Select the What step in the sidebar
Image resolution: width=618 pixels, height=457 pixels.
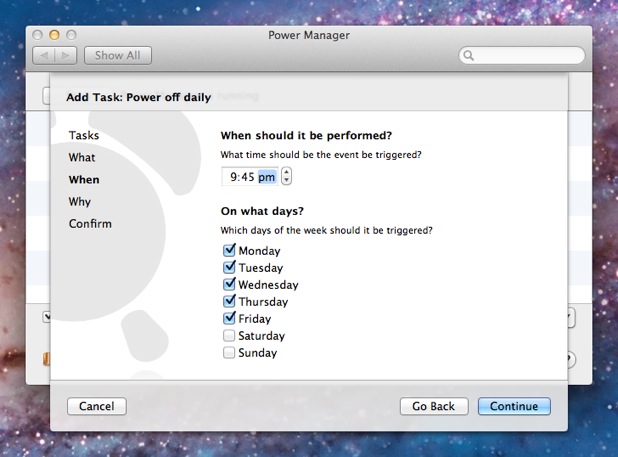[82, 158]
